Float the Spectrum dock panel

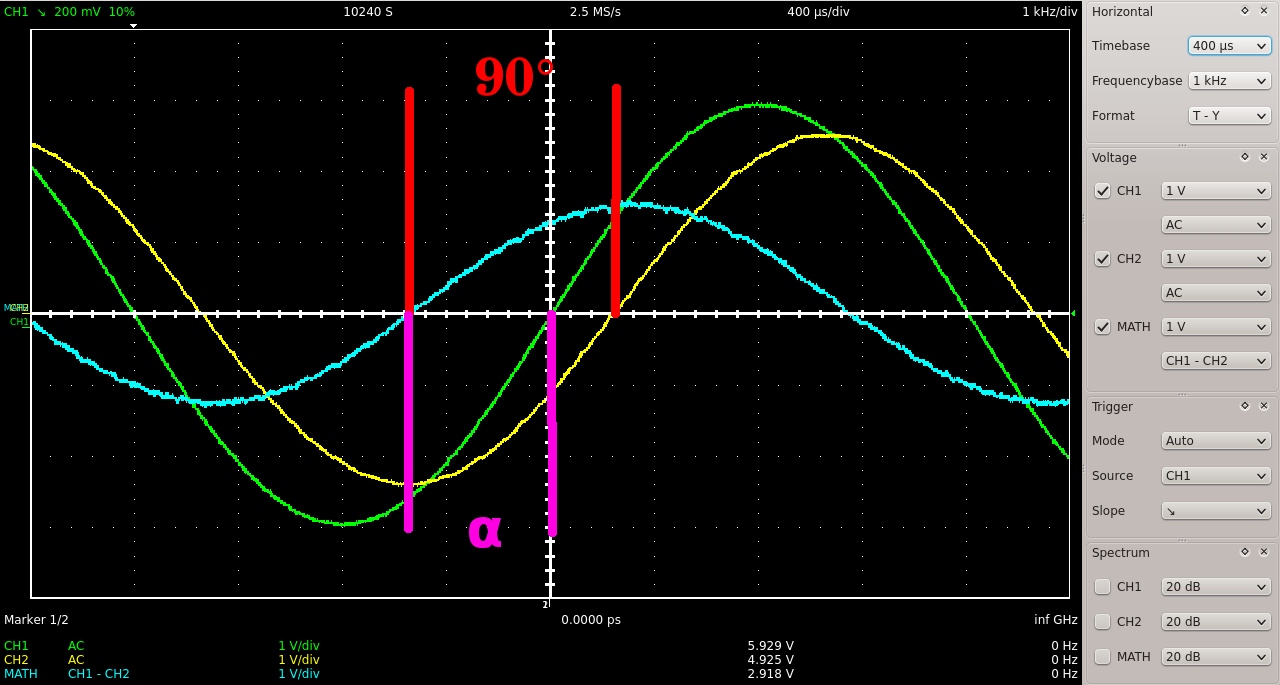(1245, 552)
